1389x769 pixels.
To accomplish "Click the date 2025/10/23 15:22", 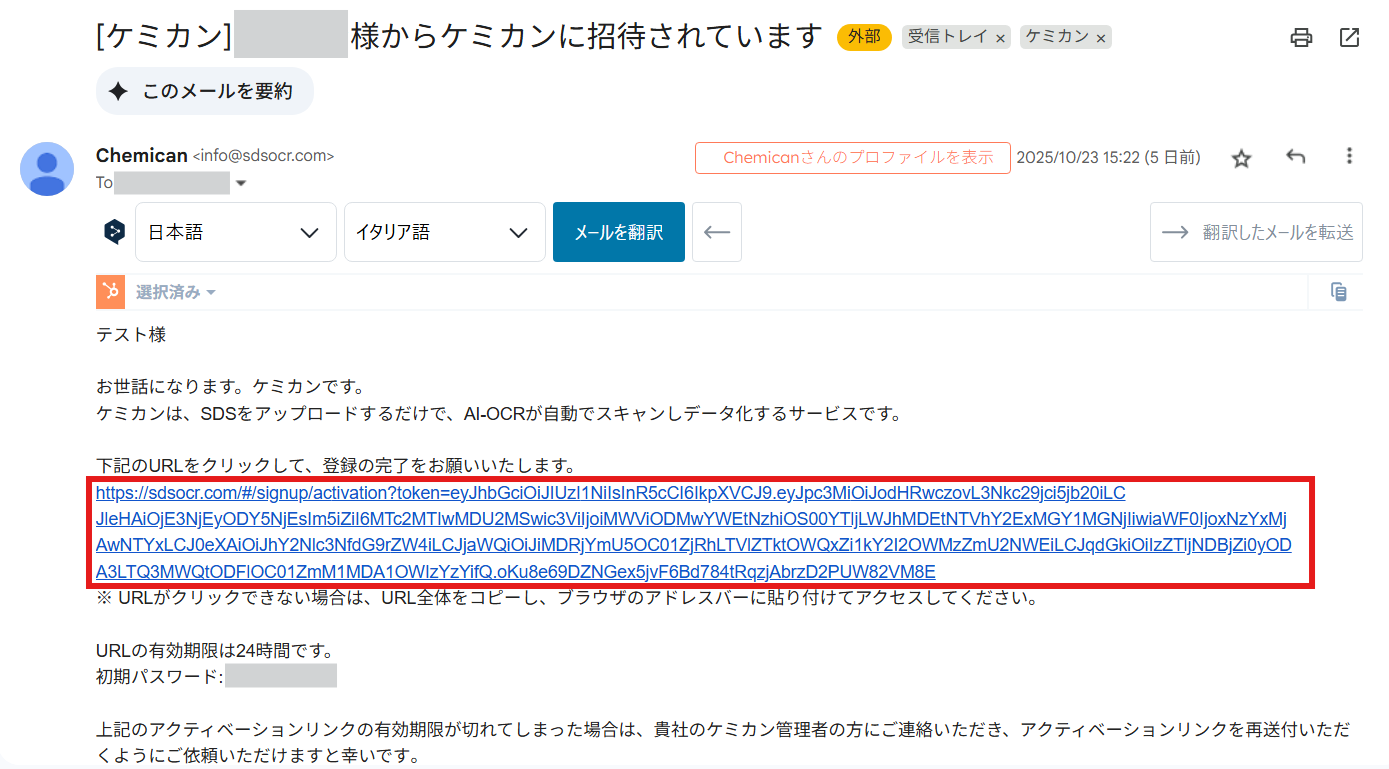I will [1080, 157].
